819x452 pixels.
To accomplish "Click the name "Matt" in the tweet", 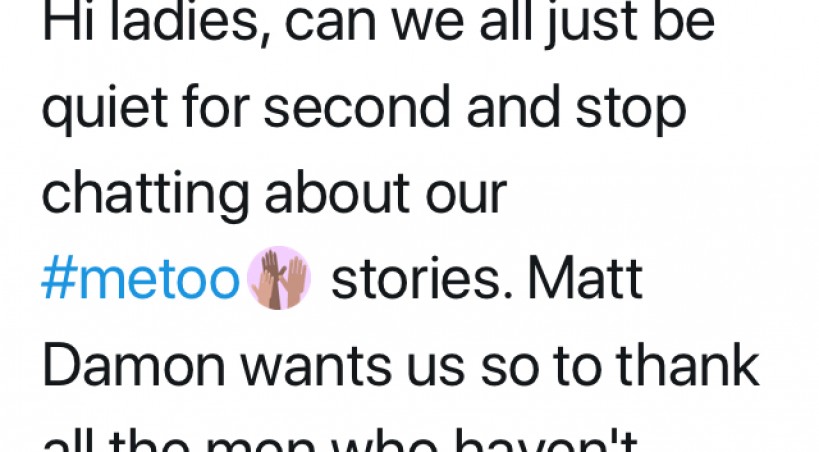I will point(585,280).
